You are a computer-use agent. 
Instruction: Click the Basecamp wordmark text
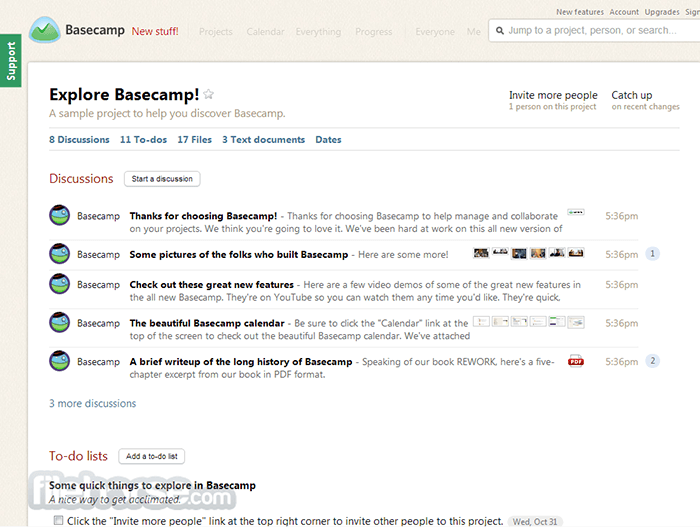(x=95, y=30)
